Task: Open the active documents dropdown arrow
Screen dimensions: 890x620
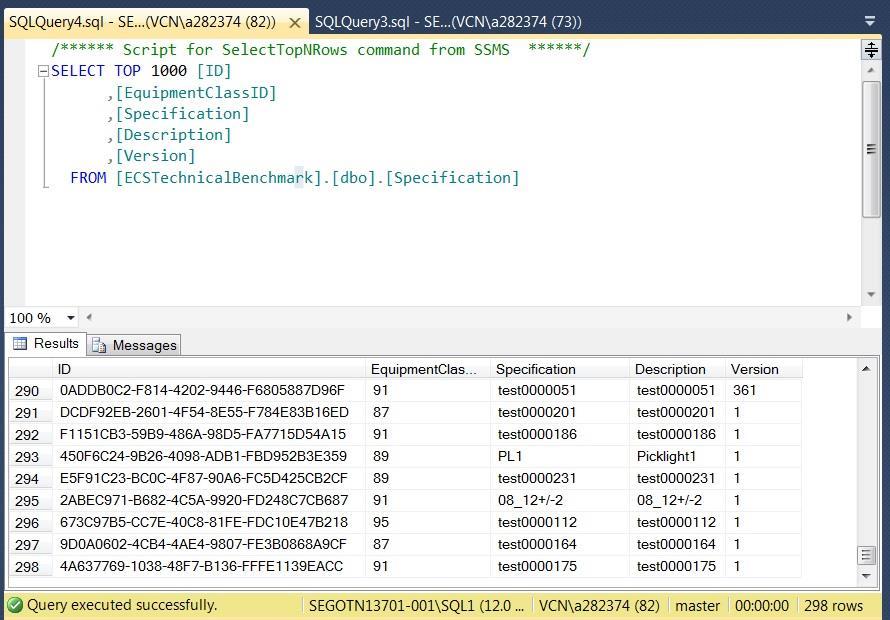Action: [870, 22]
